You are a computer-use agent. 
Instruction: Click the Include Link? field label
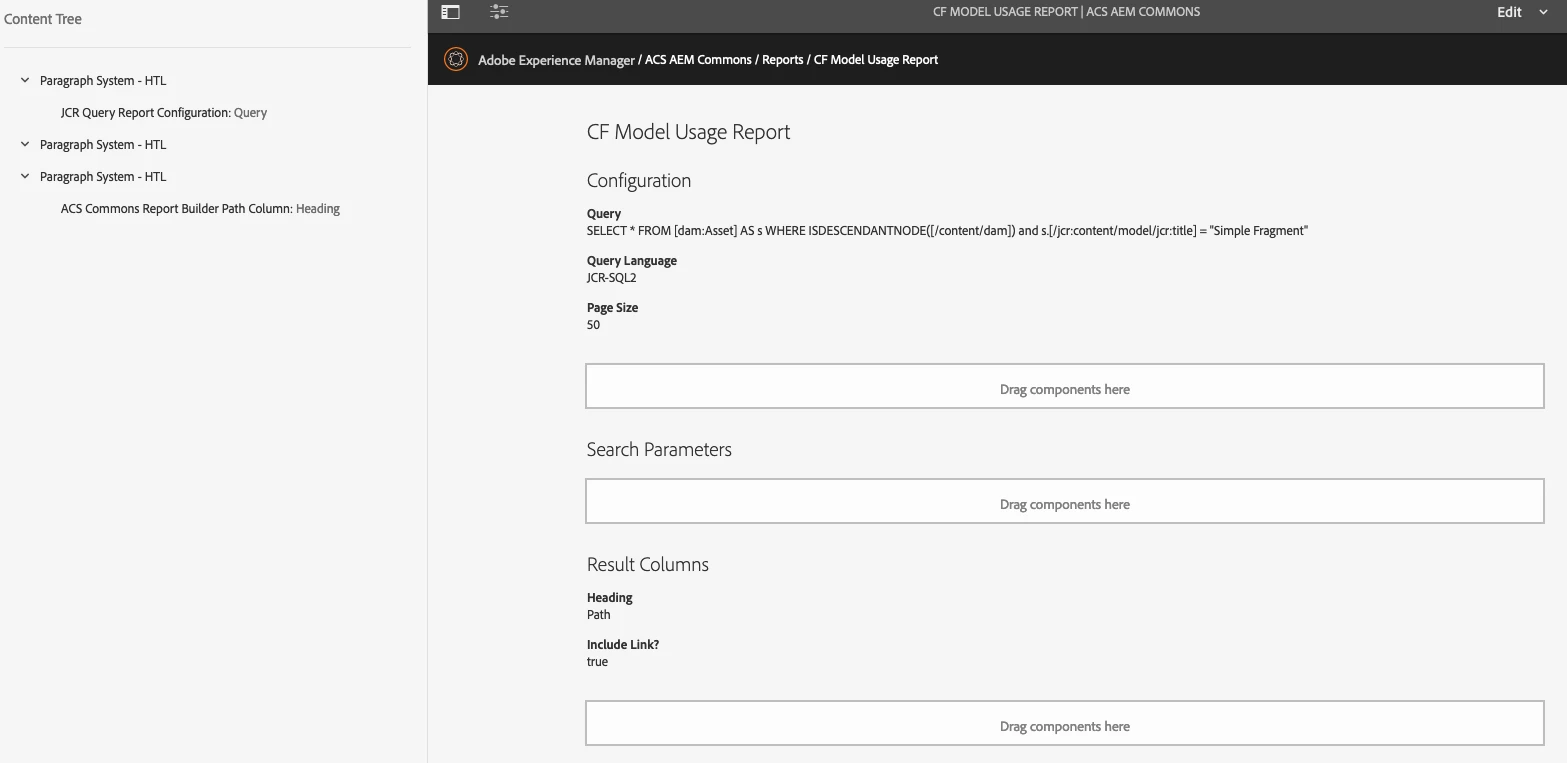tap(622, 644)
